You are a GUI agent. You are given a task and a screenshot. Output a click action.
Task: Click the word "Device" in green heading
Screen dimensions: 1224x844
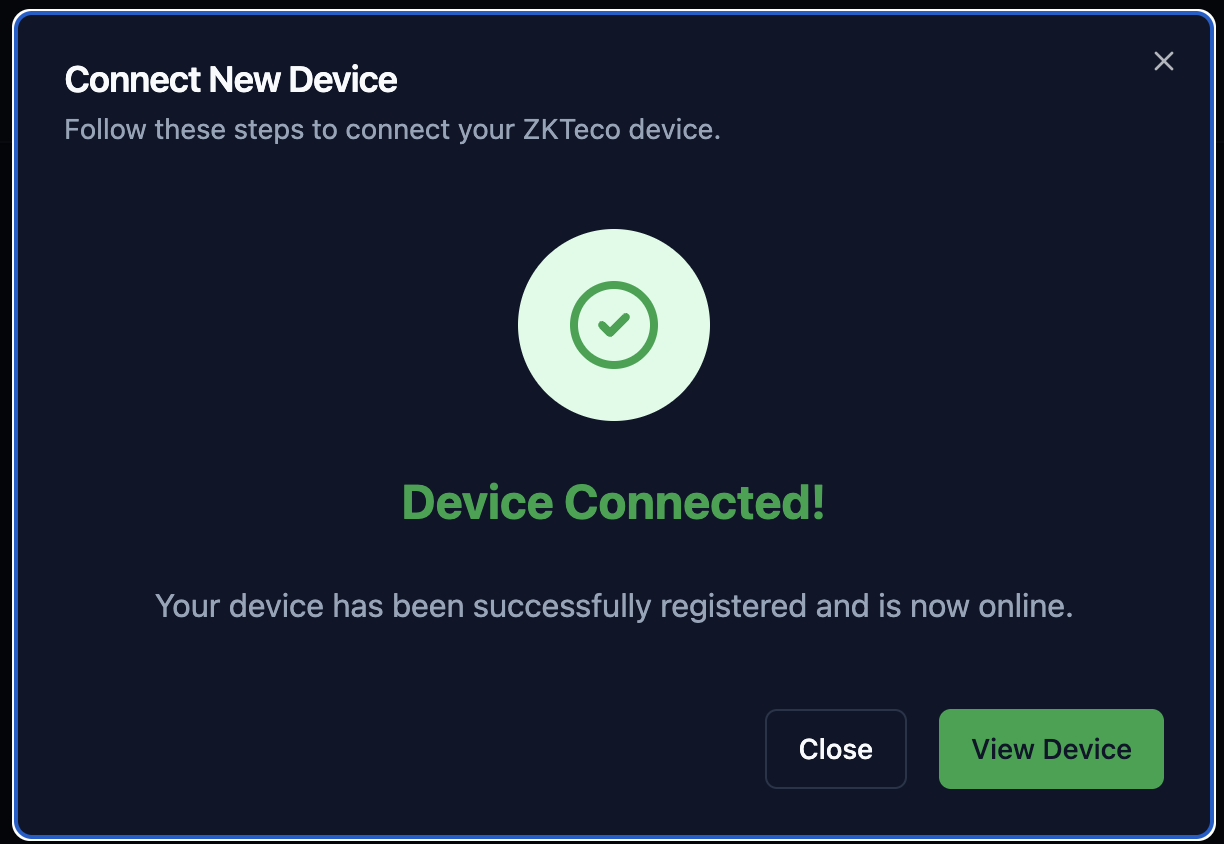477,502
